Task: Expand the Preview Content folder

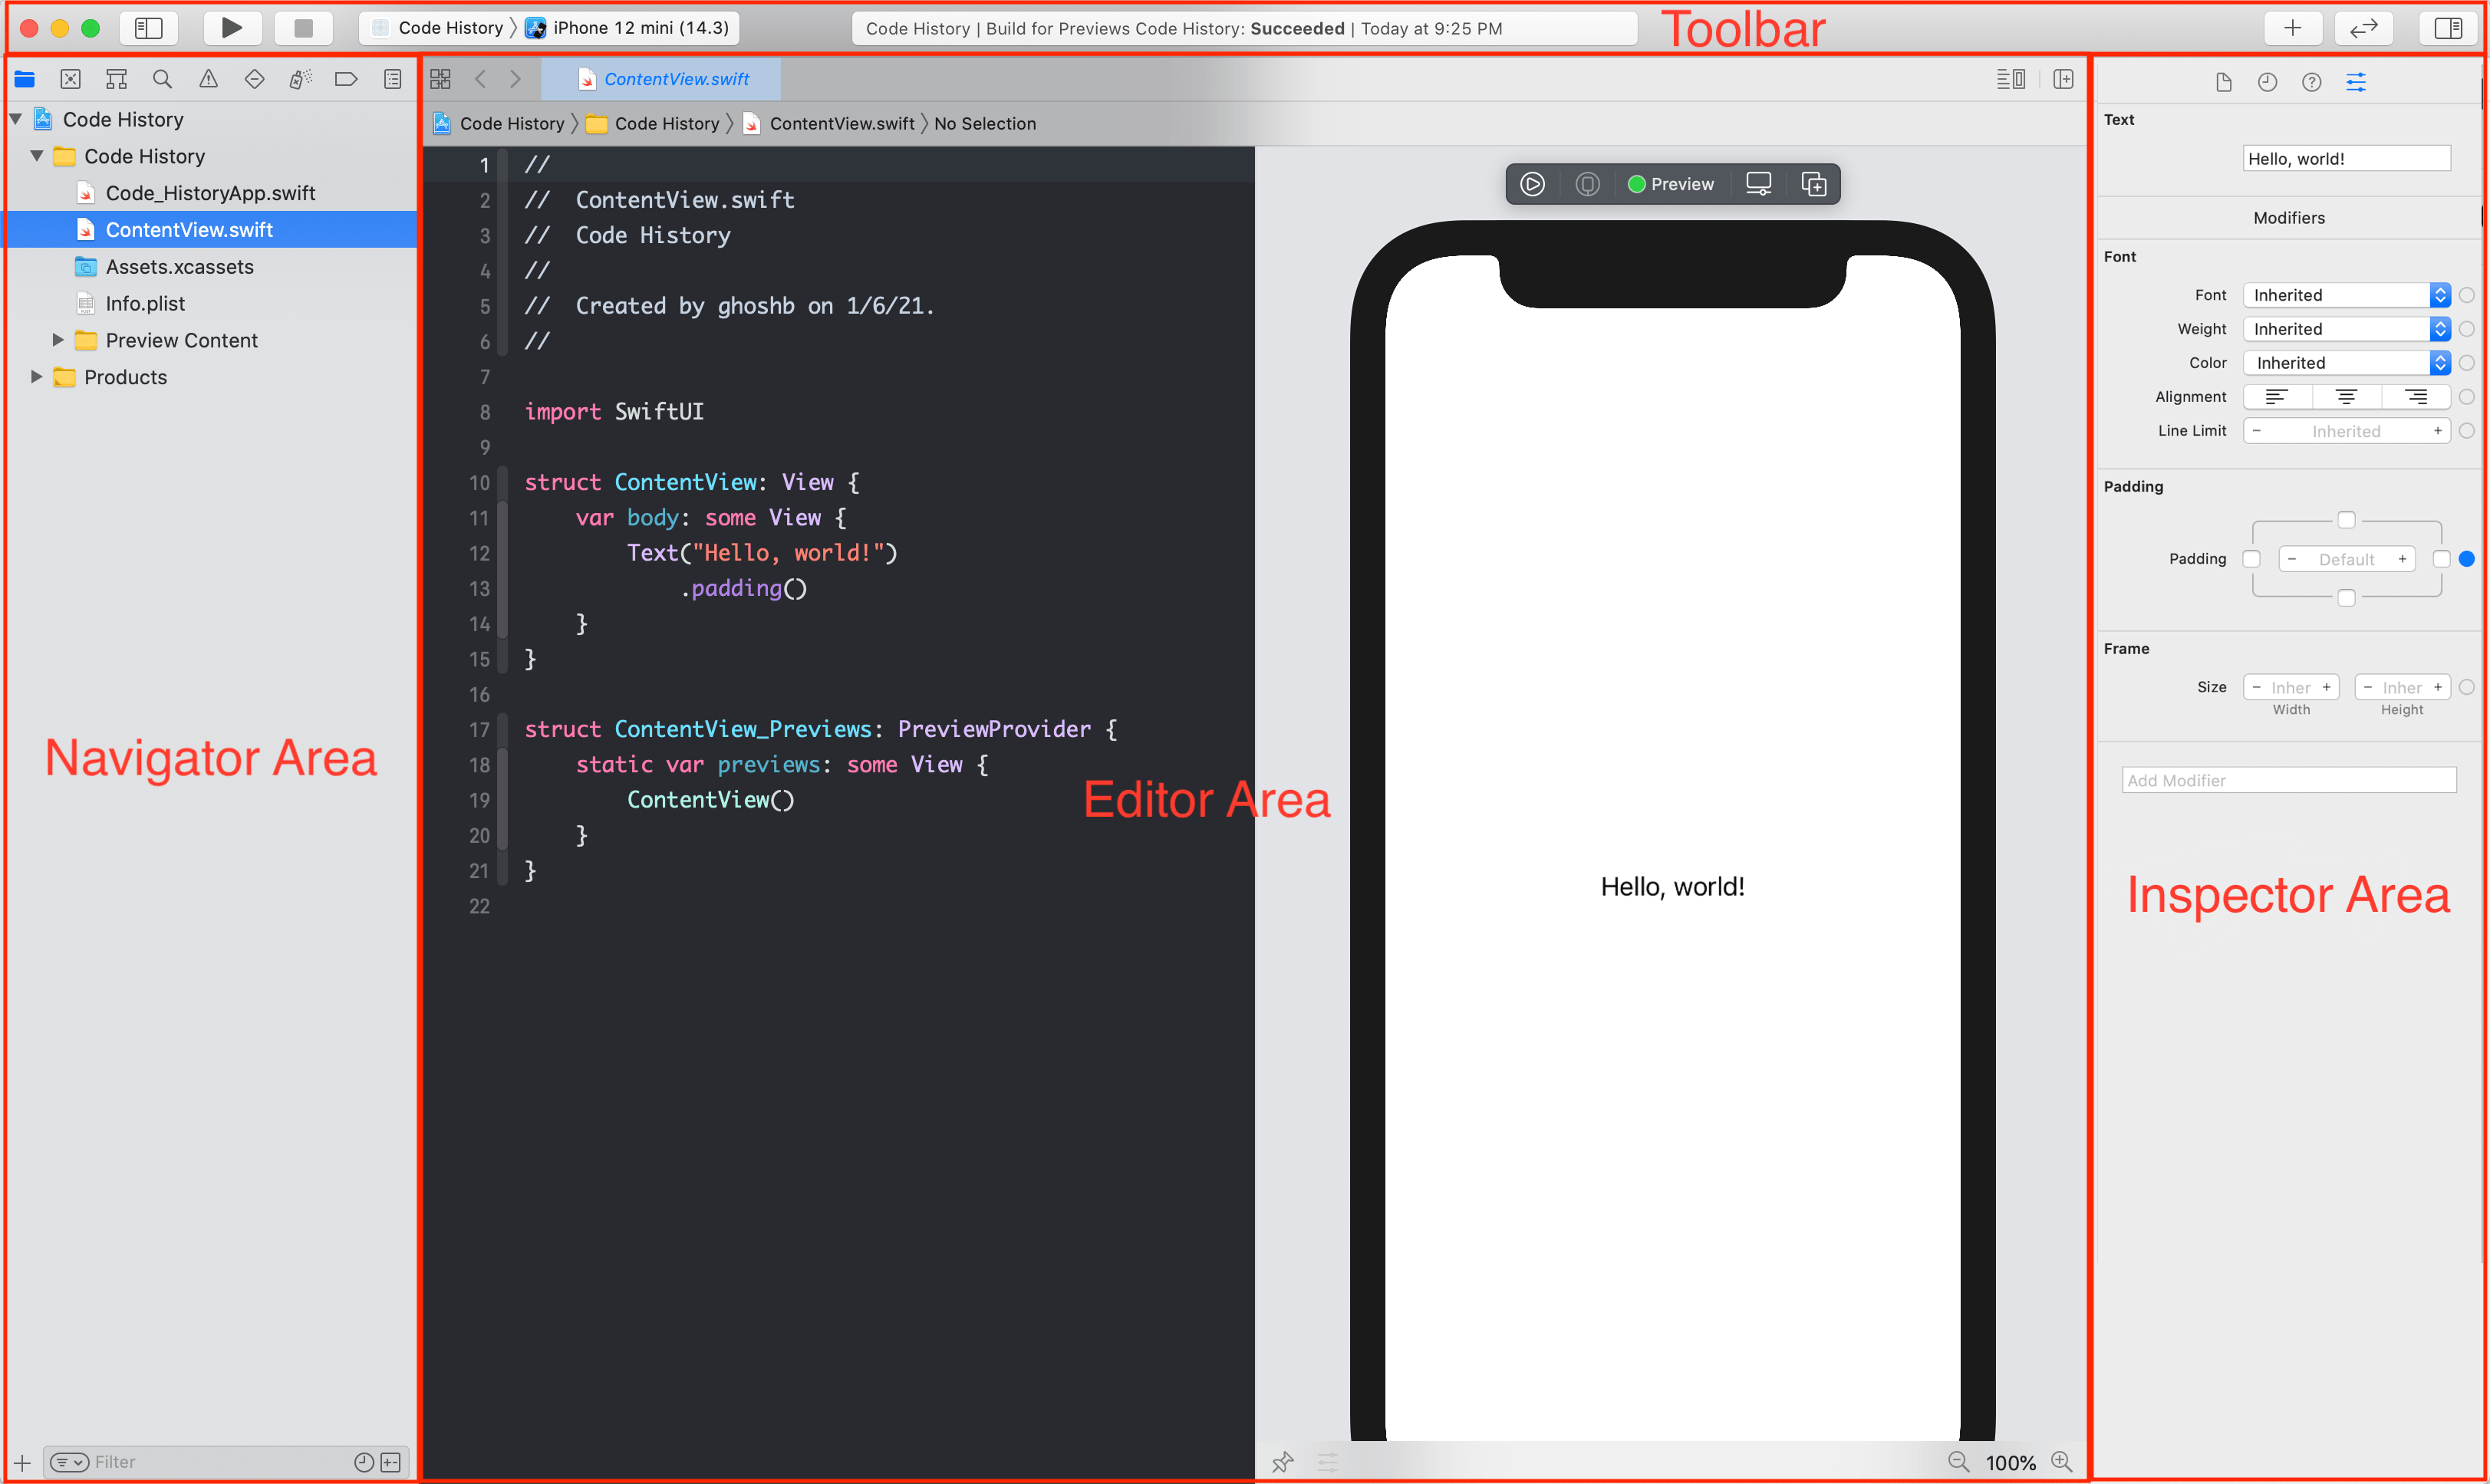Action: click(x=58, y=340)
